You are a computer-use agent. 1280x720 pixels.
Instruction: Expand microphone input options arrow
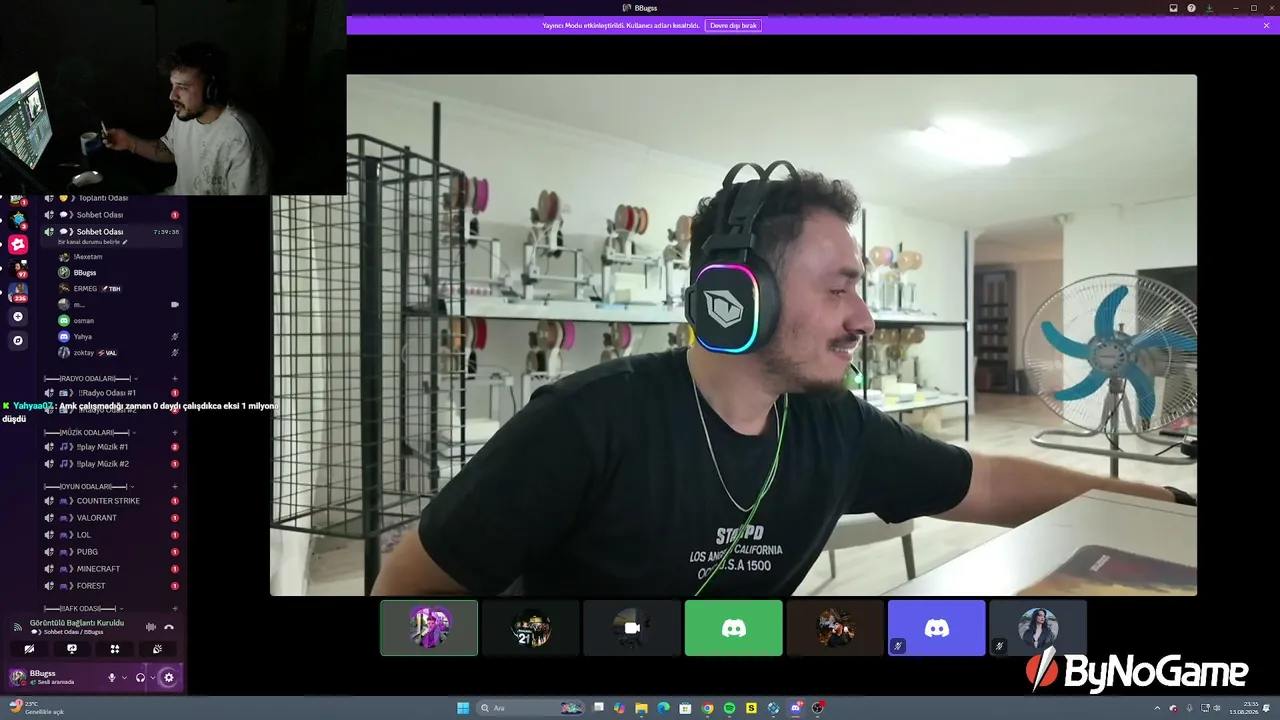coord(124,678)
